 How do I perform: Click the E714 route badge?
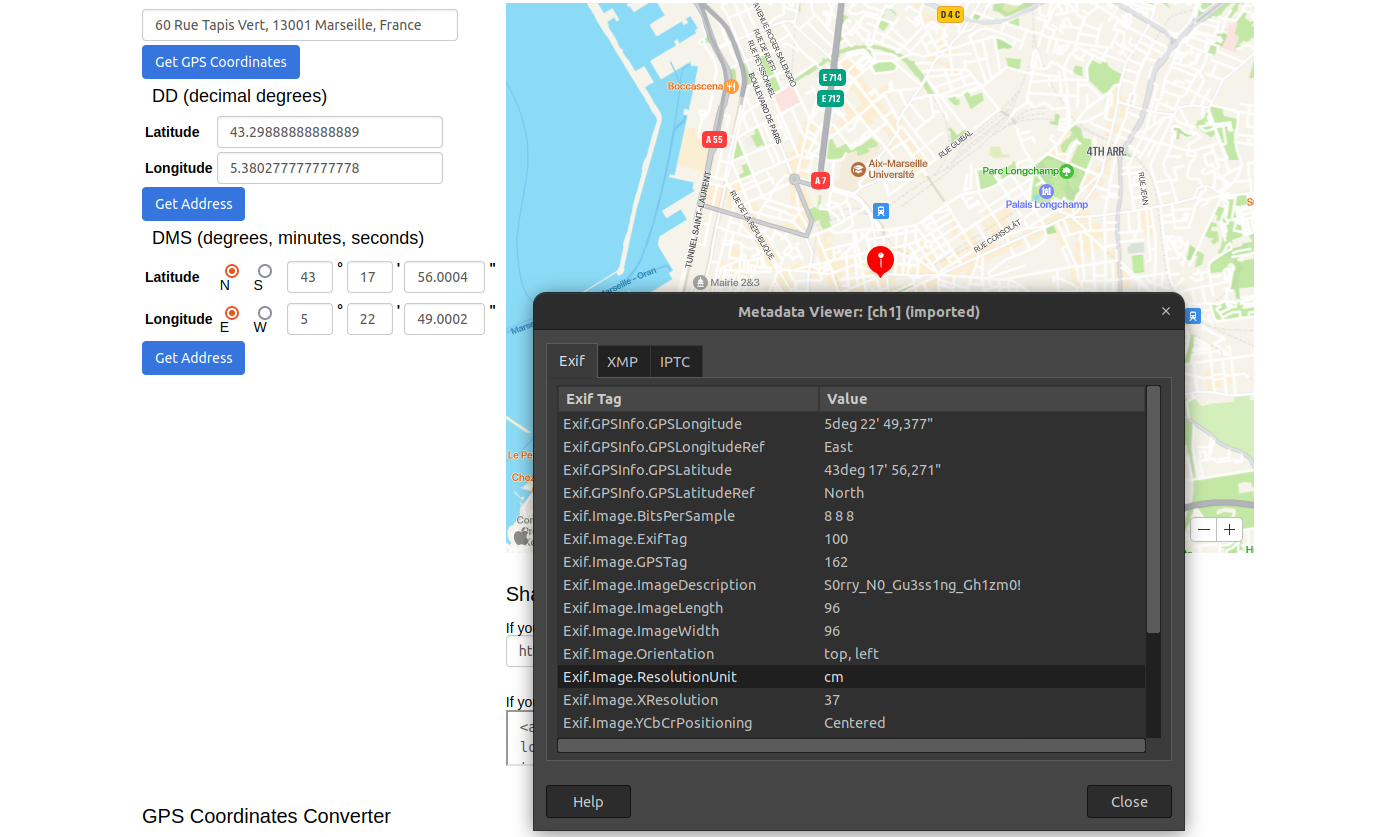pyautogui.click(x=830, y=76)
